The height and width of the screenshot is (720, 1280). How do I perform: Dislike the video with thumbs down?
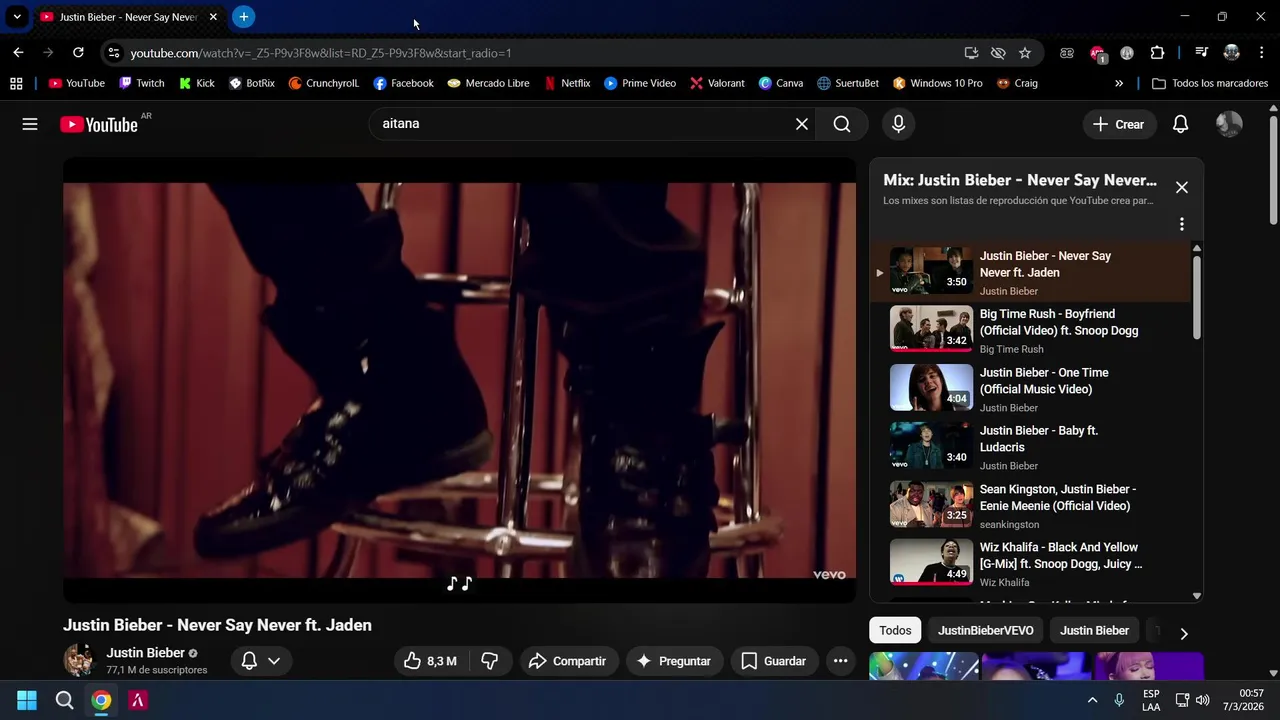pyautogui.click(x=490, y=661)
